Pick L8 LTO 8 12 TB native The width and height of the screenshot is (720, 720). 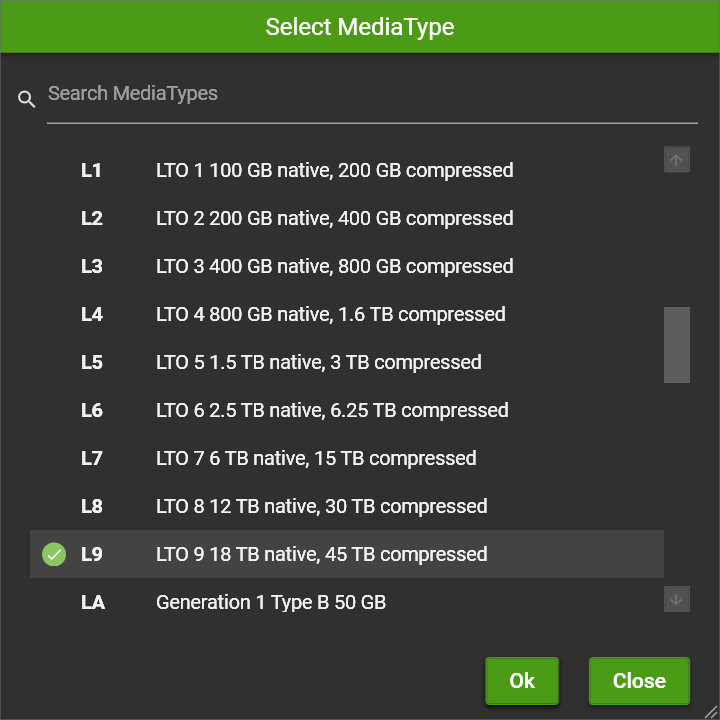pos(347,506)
